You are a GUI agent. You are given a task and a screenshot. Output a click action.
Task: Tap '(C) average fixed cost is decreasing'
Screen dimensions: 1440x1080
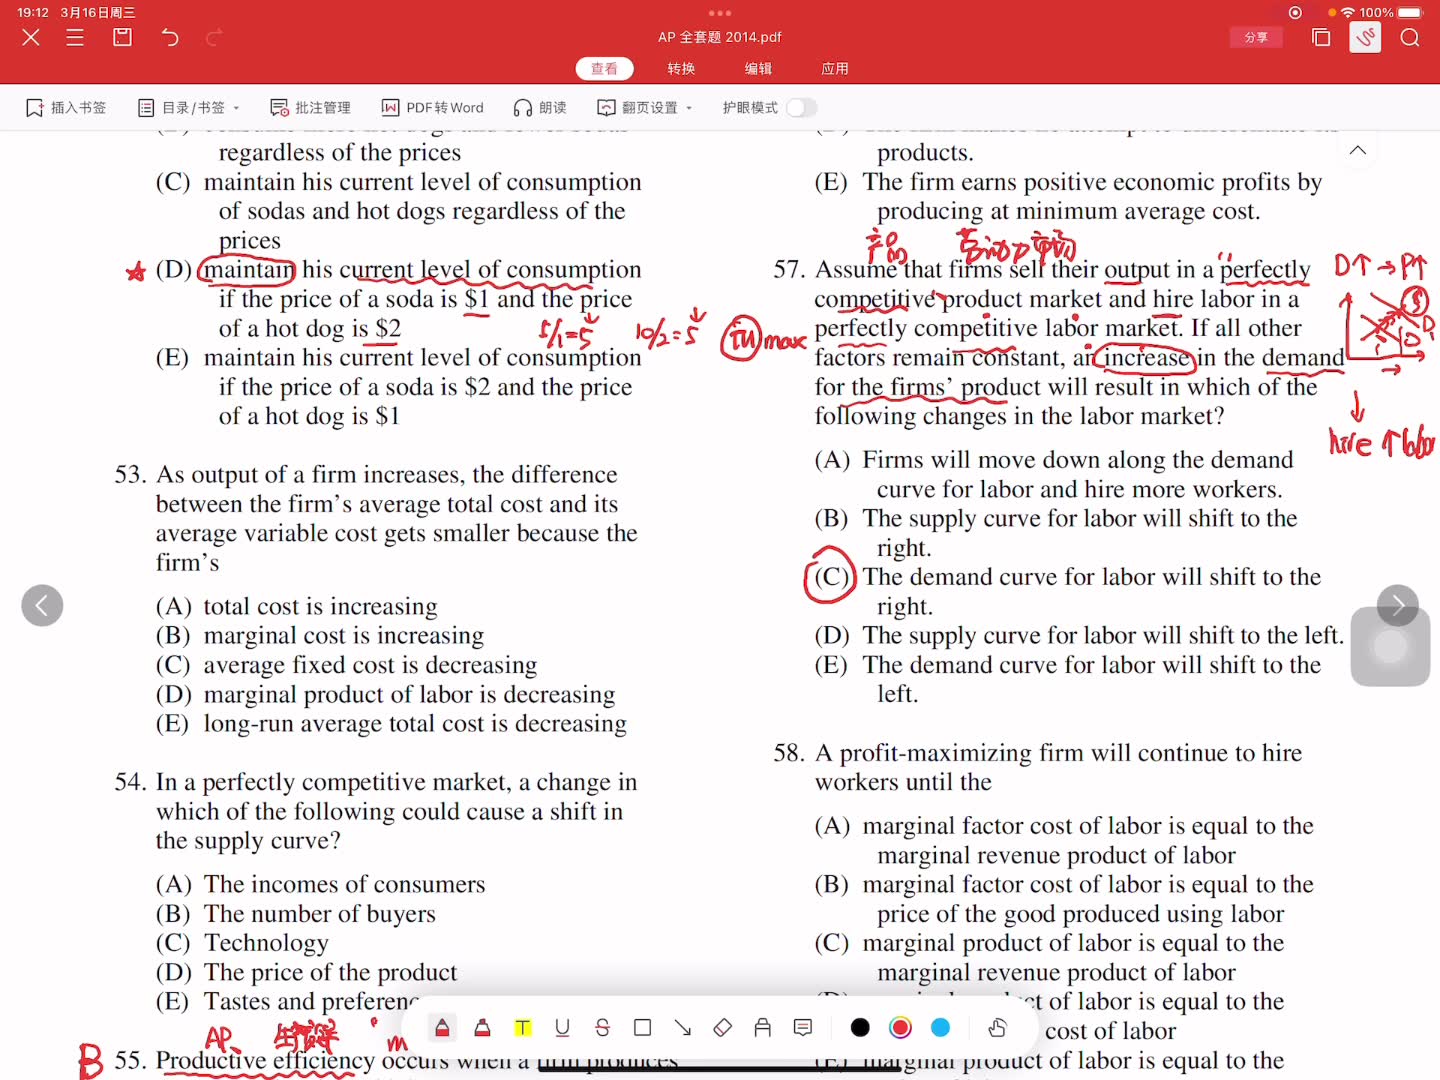[x=346, y=665]
